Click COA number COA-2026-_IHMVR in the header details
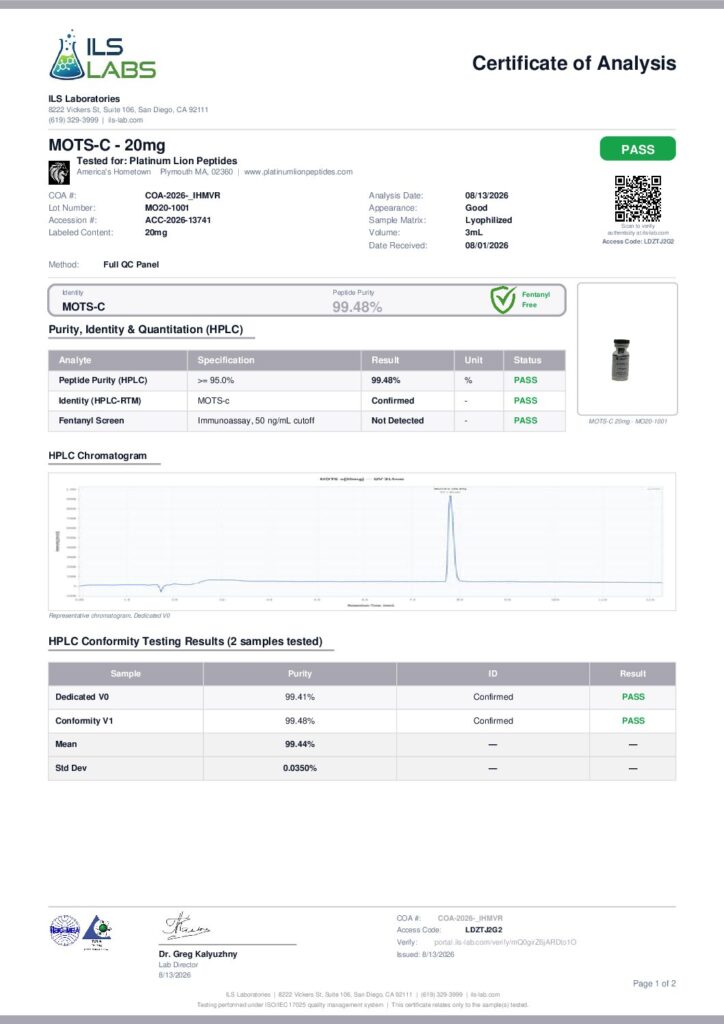This screenshot has height=1024, width=724. [x=183, y=195]
